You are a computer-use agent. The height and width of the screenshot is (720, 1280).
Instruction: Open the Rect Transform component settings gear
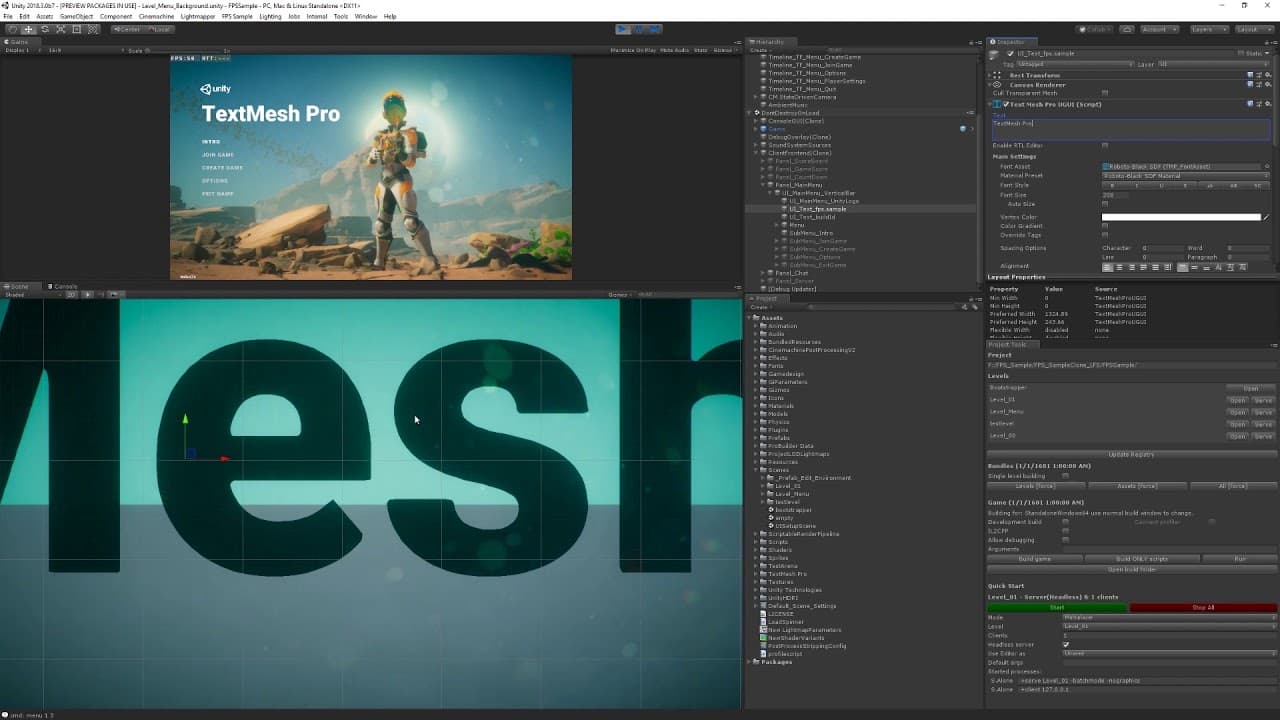(1268, 75)
